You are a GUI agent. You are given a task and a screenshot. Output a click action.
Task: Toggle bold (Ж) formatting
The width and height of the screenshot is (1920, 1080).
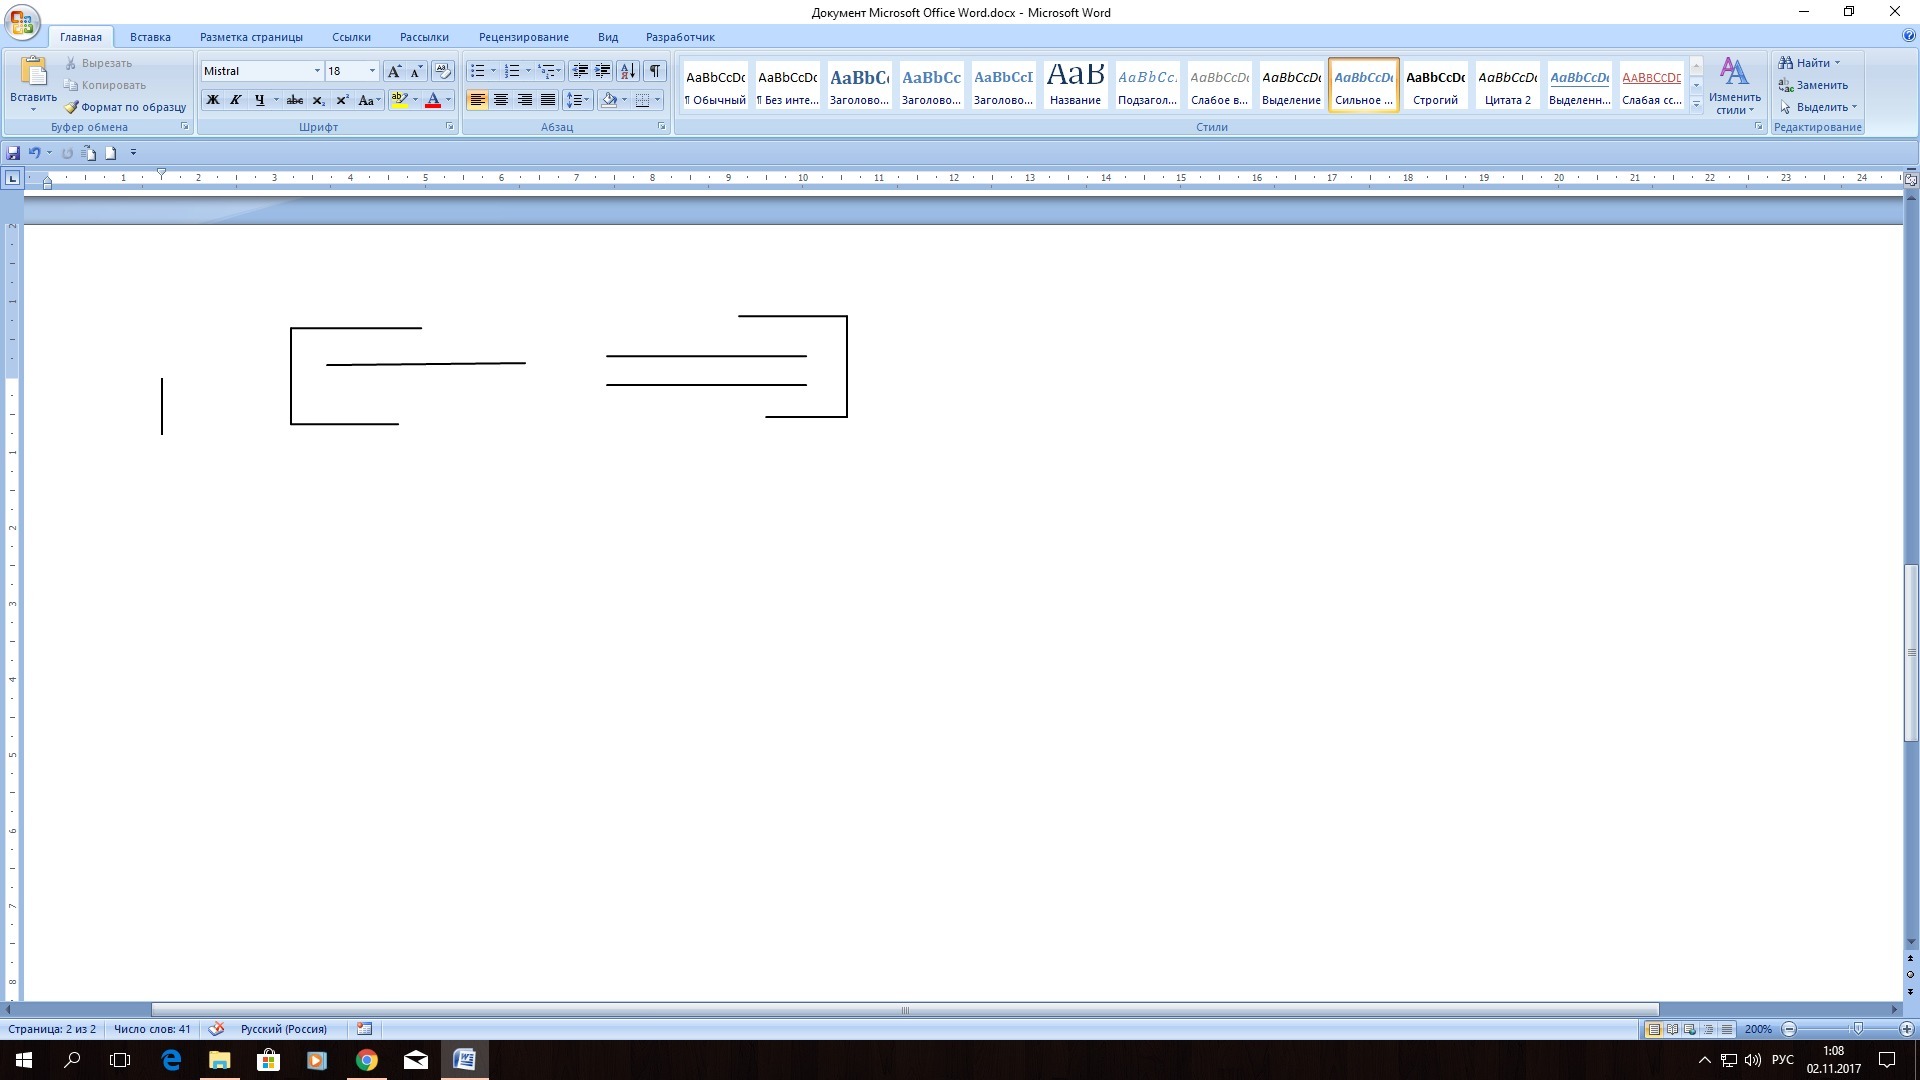(x=212, y=100)
